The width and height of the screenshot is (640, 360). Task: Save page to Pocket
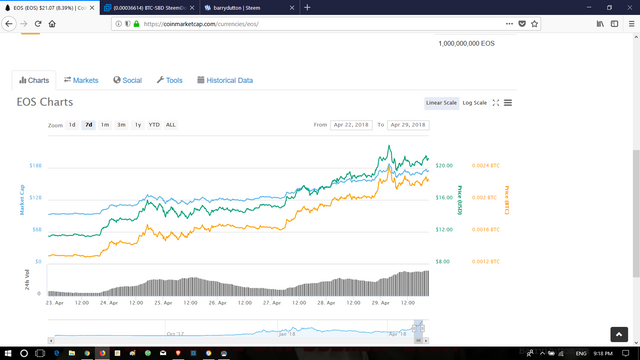[x=522, y=24]
